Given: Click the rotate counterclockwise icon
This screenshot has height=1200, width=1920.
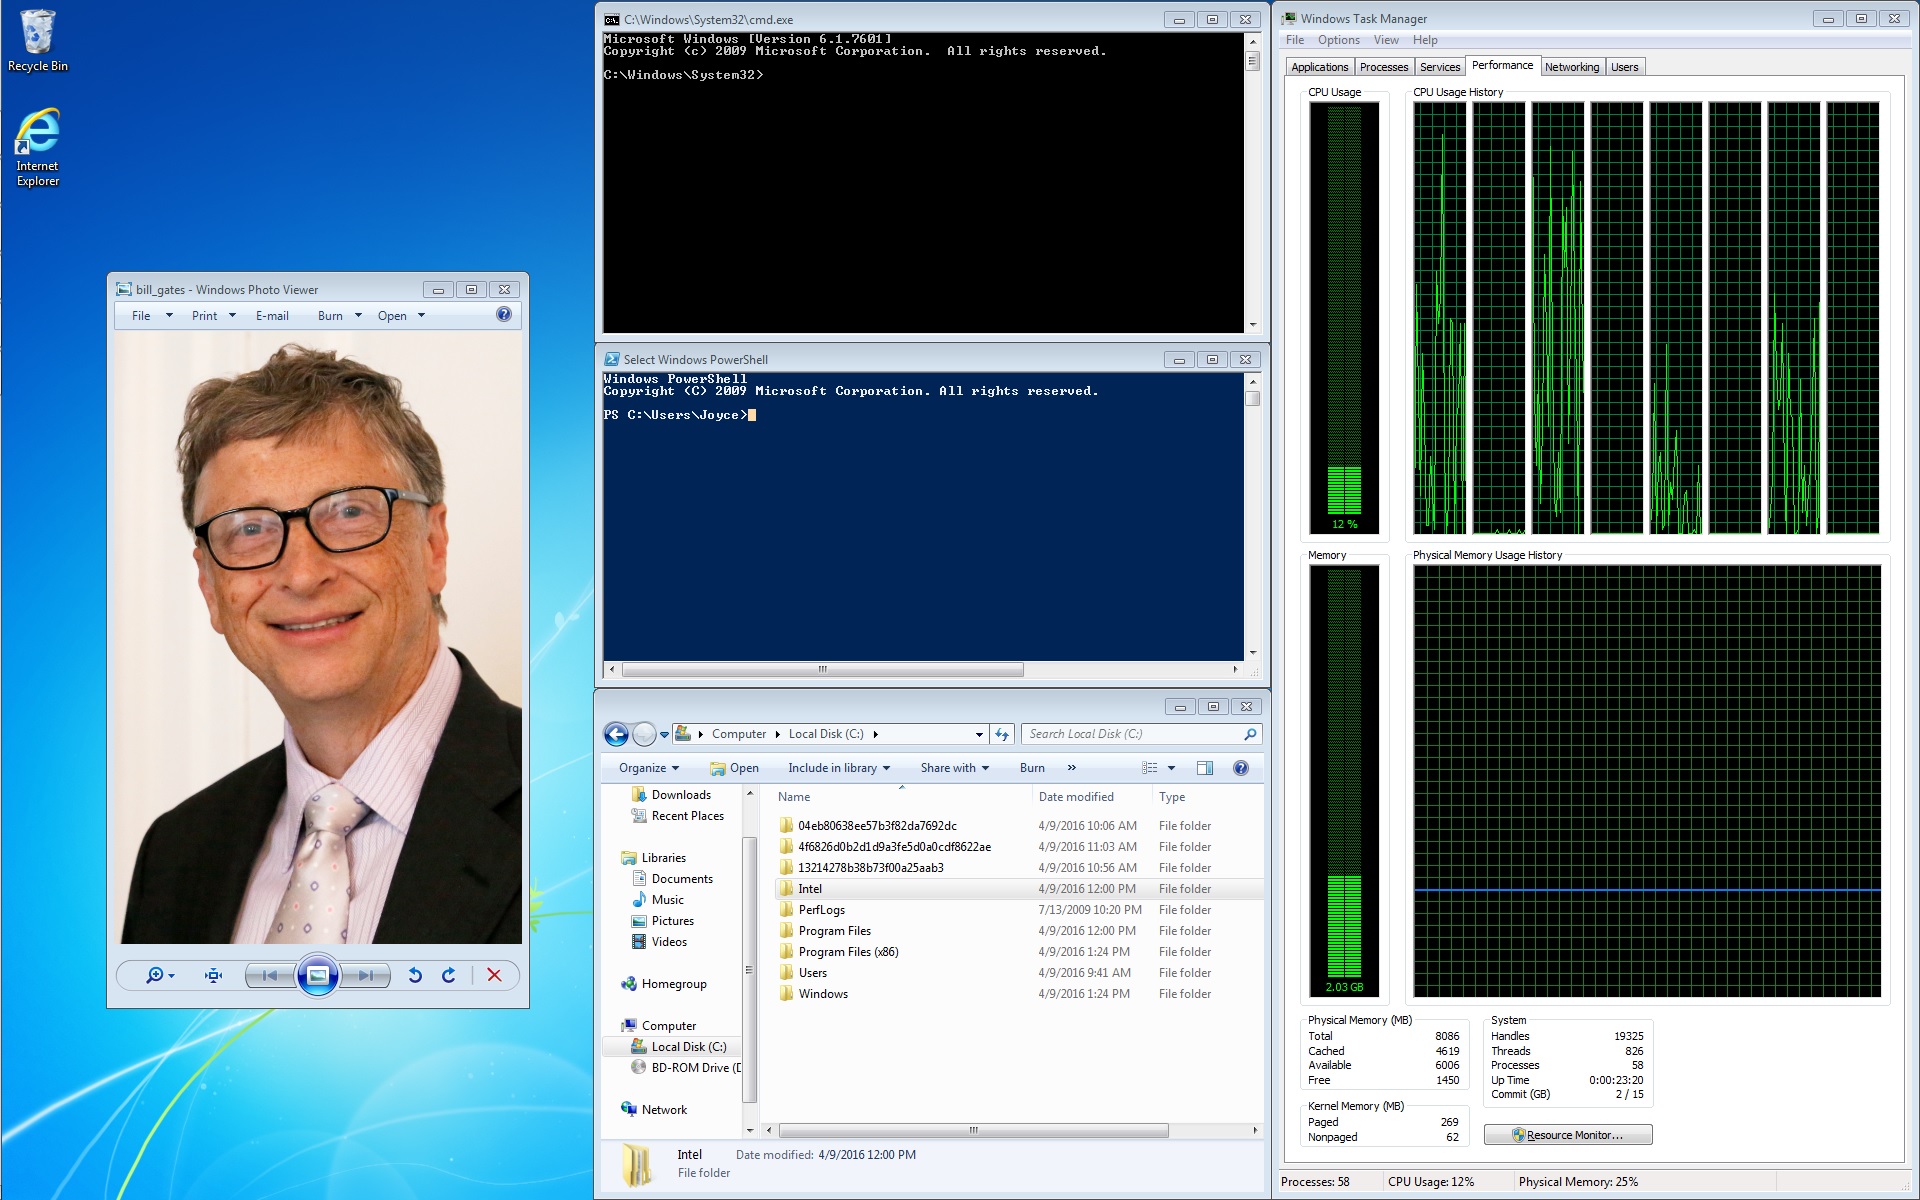Looking at the screenshot, I should pyautogui.click(x=415, y=975).
